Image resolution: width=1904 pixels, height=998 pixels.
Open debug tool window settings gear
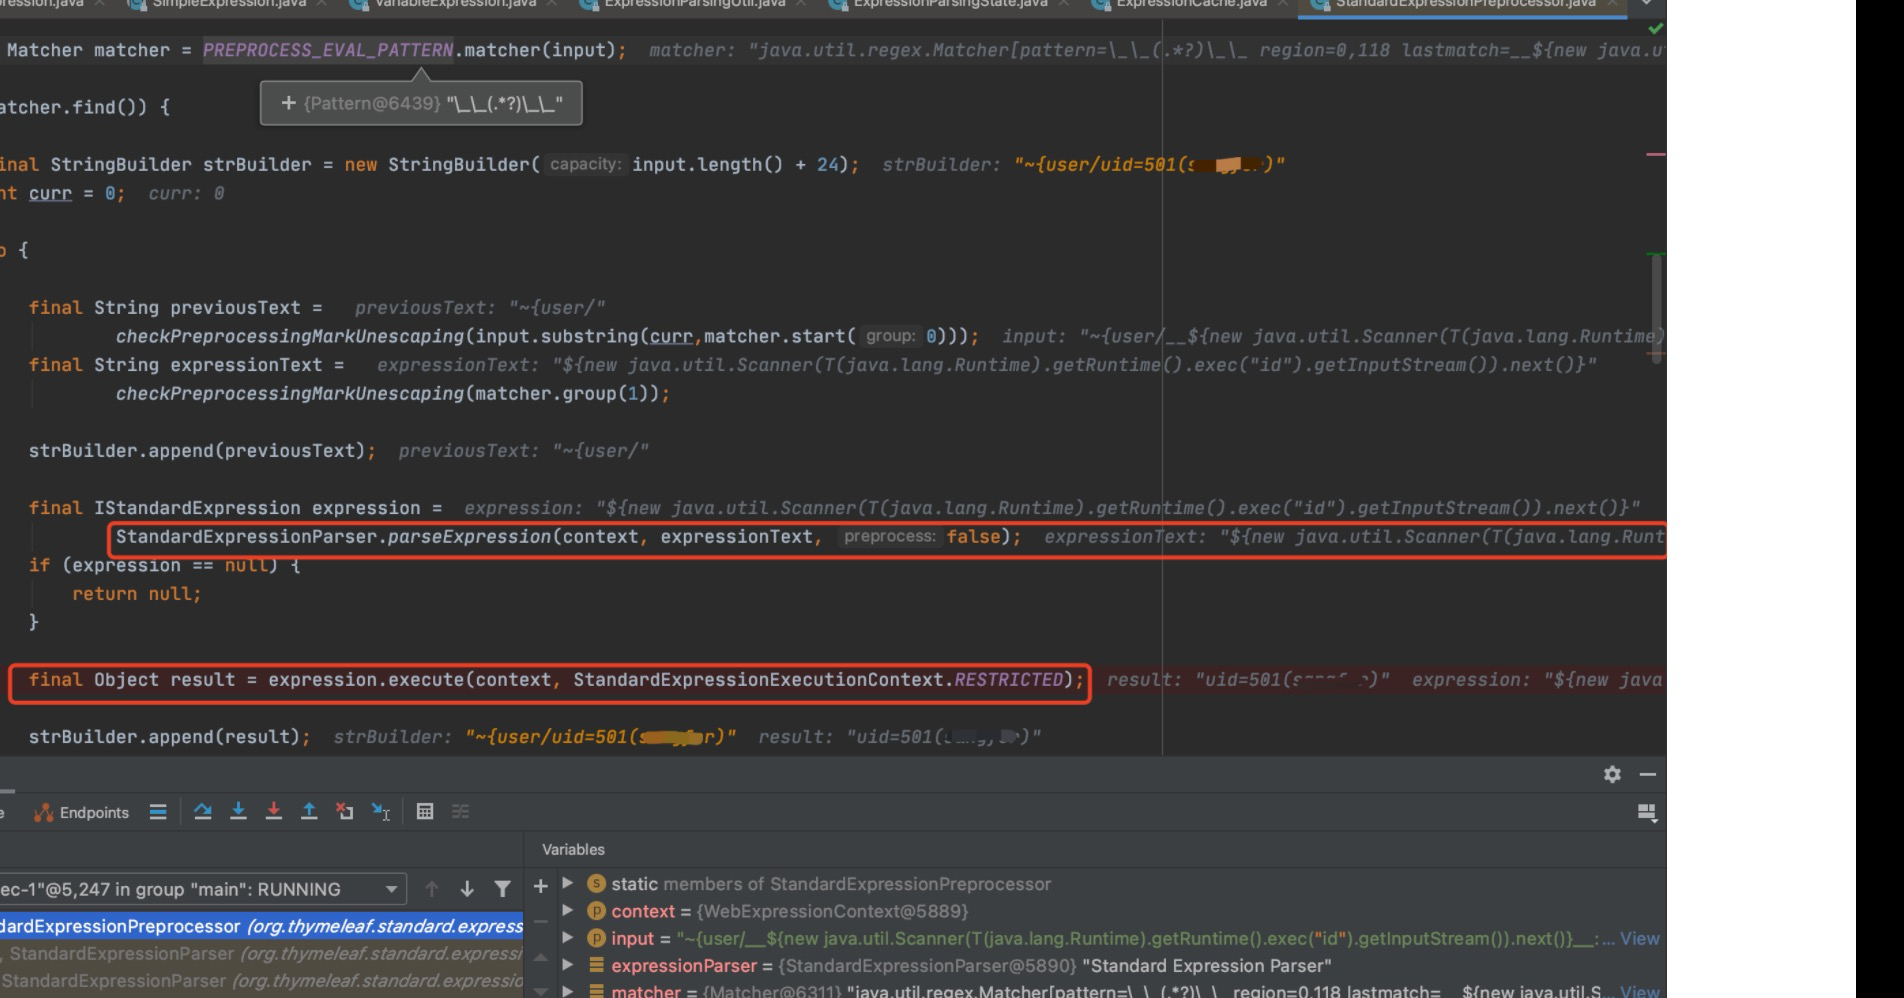click(x=1612, y=774)
